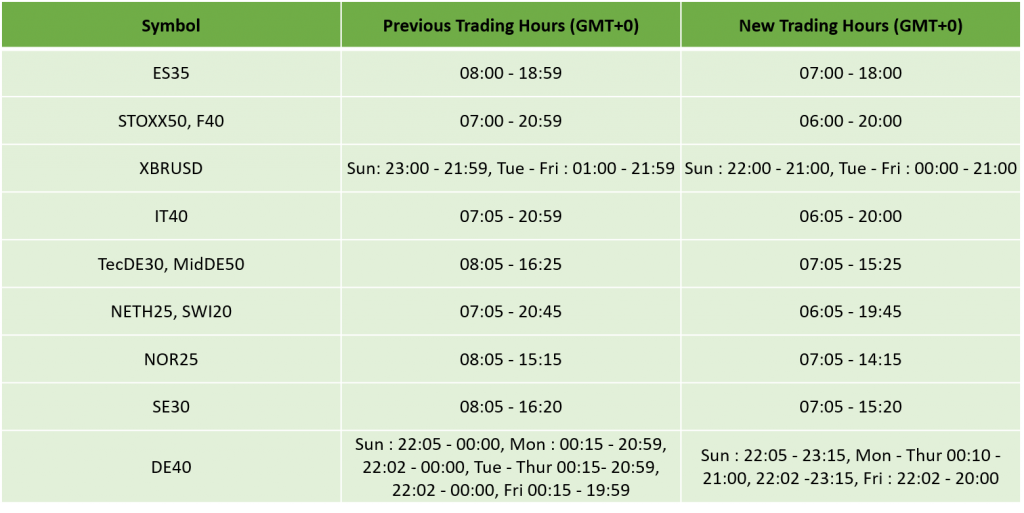1024x513 pixels.
Task: Click the NOR25 symbol cell
Action: 171,359
